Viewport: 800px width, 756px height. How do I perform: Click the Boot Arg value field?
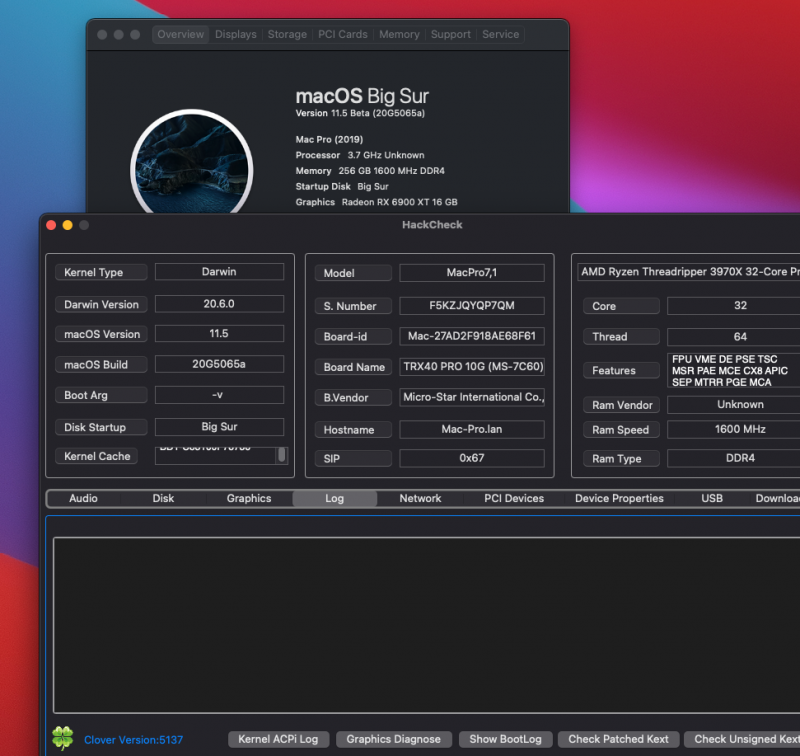coord(219,395)
